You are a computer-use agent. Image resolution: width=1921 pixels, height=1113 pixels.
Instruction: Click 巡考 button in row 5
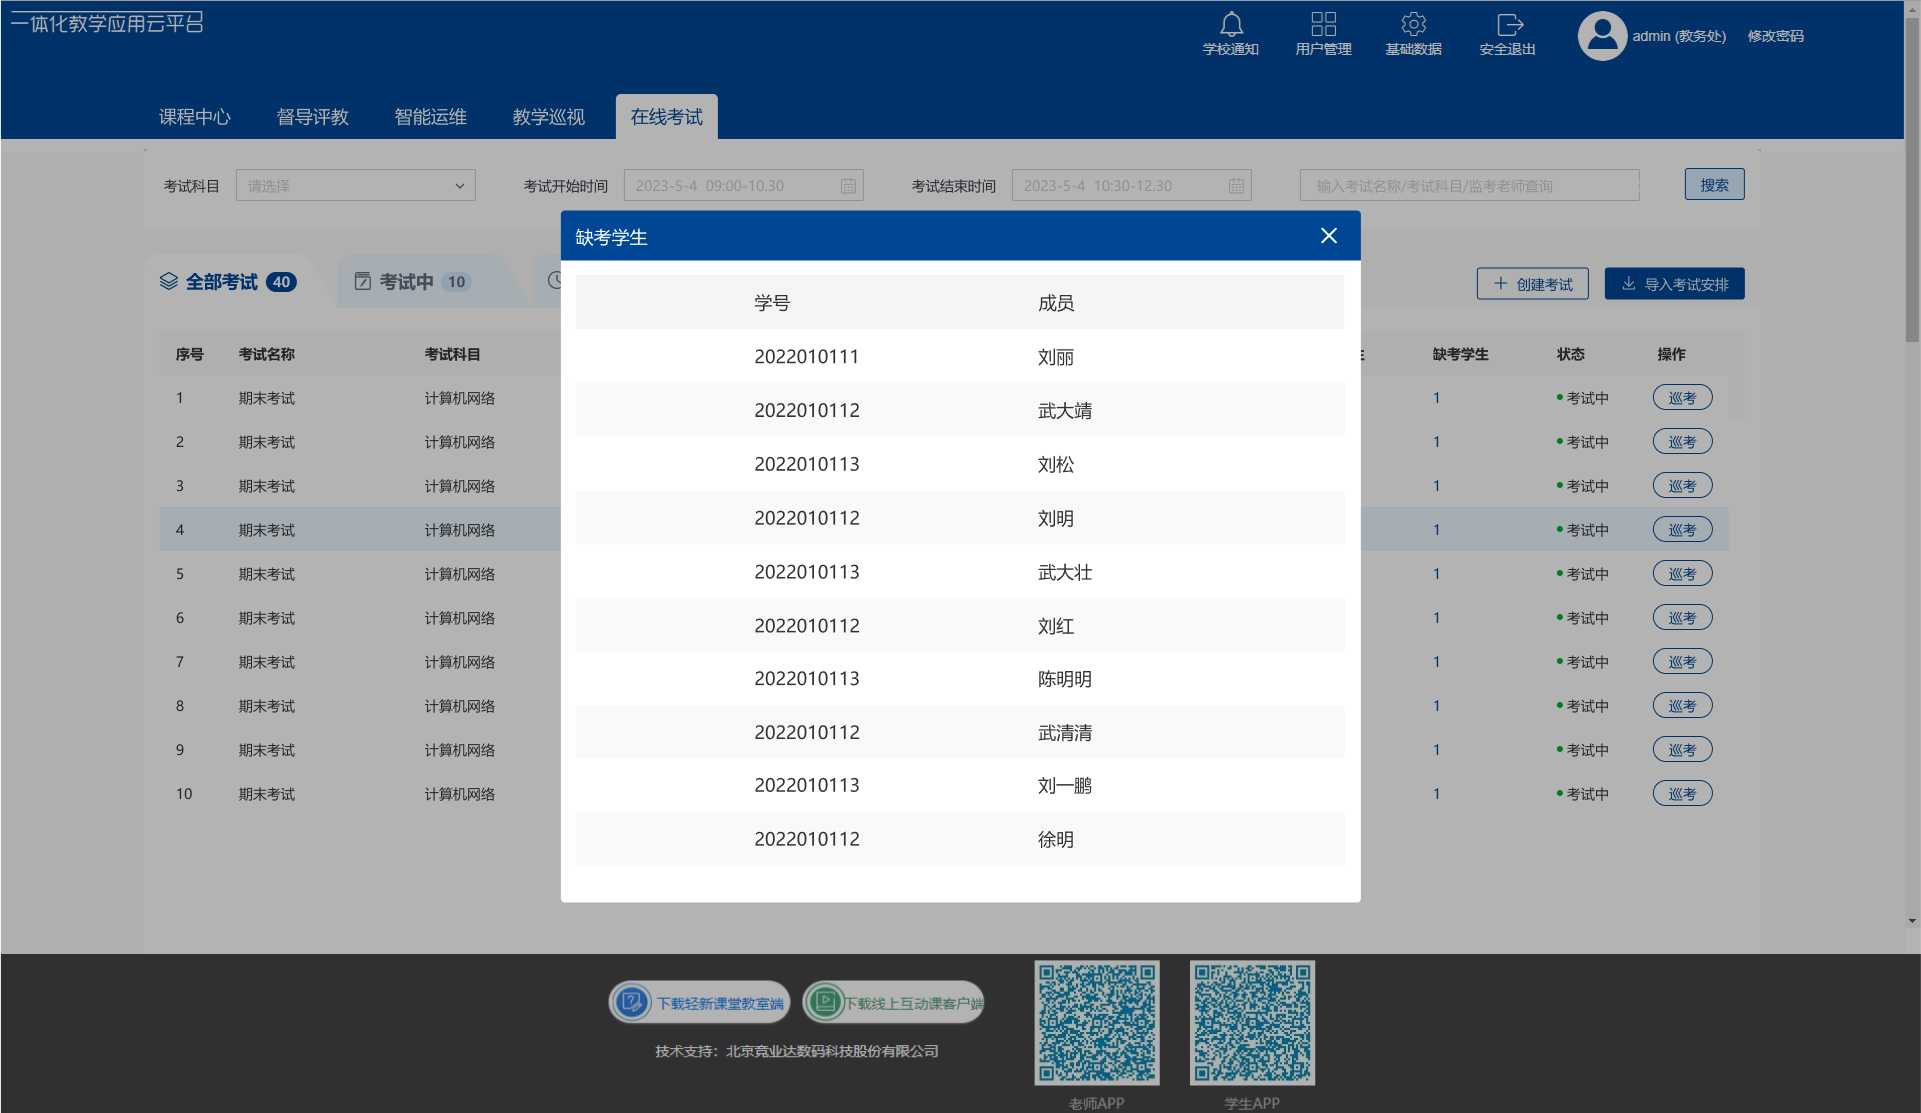pos(1682,574)
